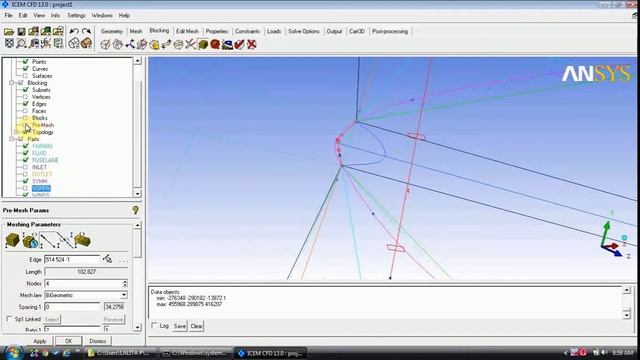Switch to the Geometry tab
The image size is (640, 360).
(x=111, y=31)
